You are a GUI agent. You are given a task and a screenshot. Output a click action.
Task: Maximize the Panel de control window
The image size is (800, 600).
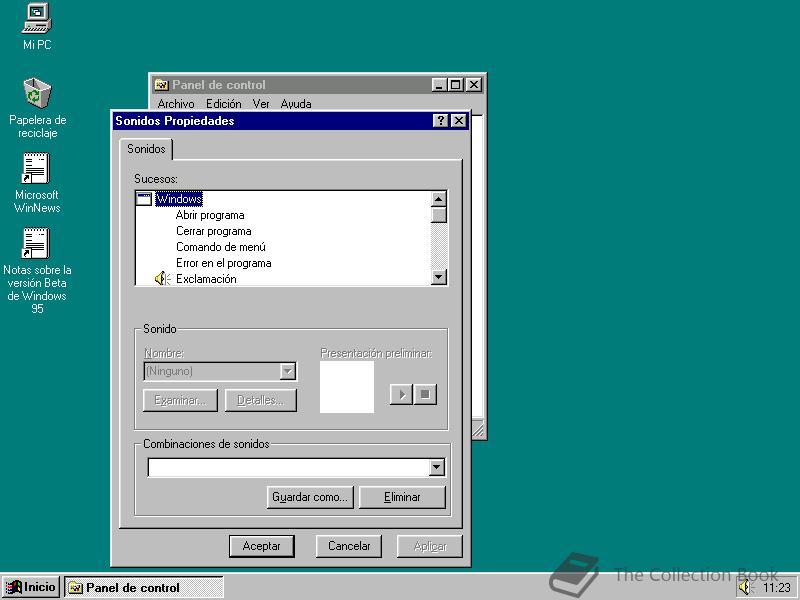pyautogui.click(x=456, y=85)
